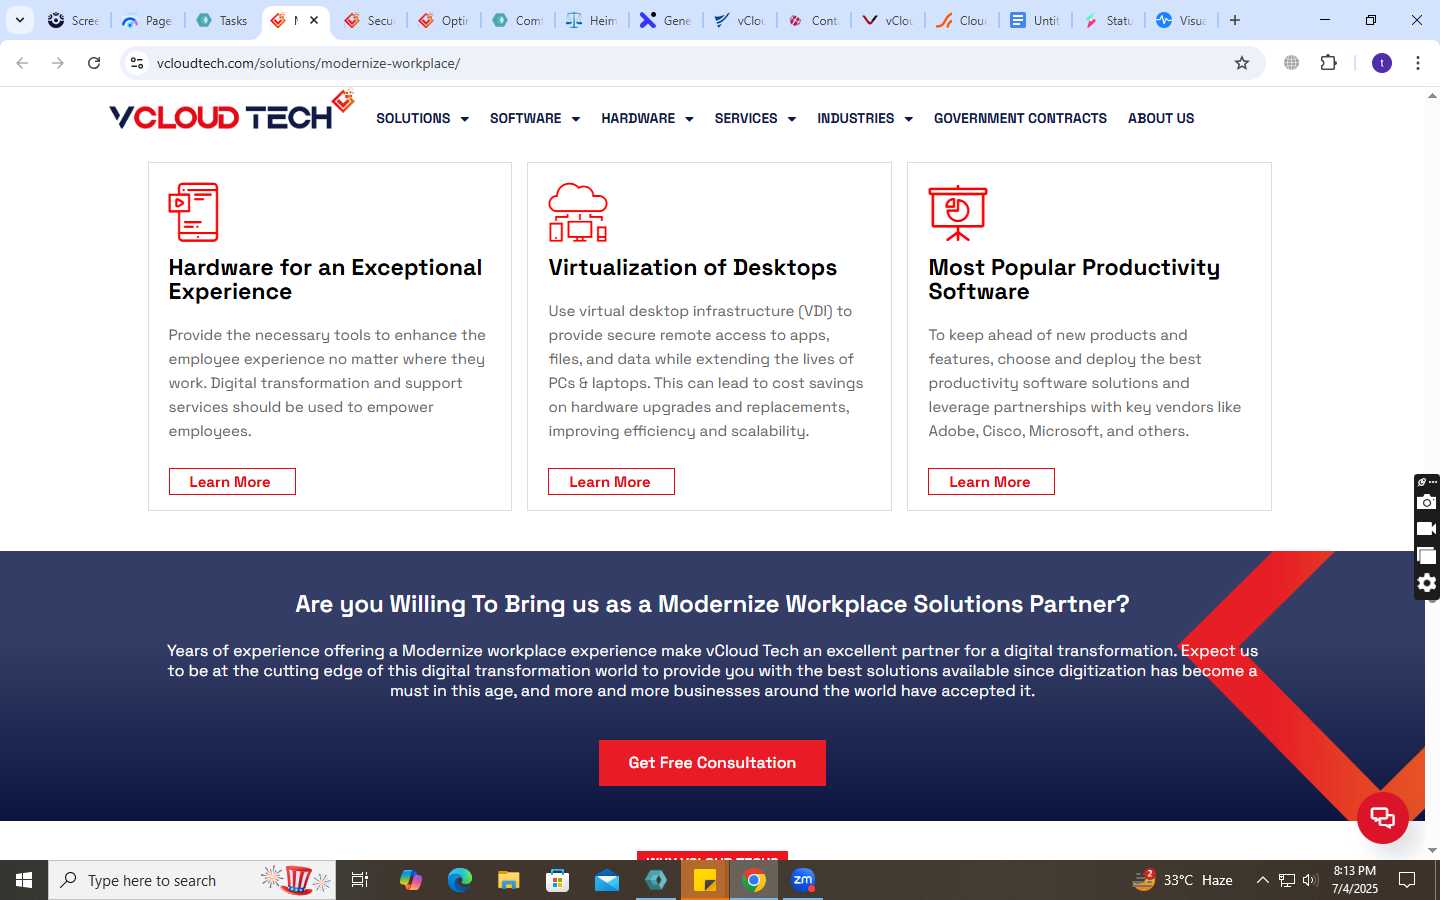Image resolution: width=1440 pixels, height=900 pixels.
Task: Open the Mail app from the taskbar
Action: pyautogui.click(x=607, y=880)
